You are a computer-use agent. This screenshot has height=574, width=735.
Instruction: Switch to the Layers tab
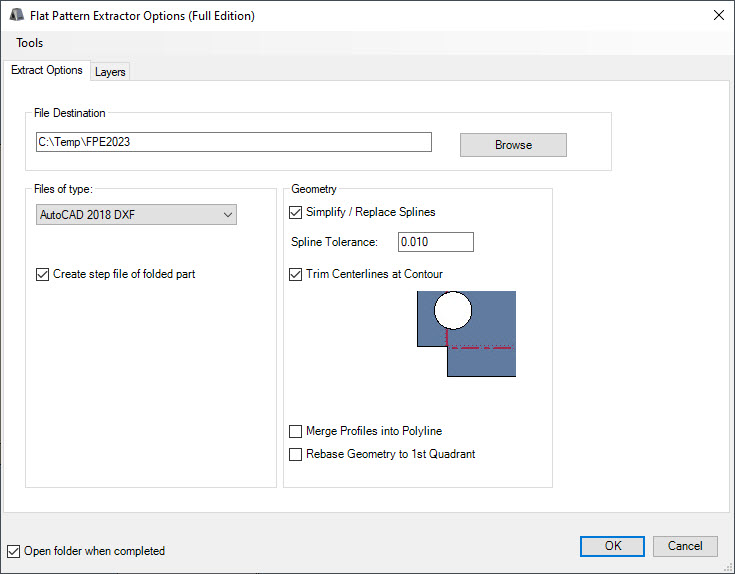[110, 72]
